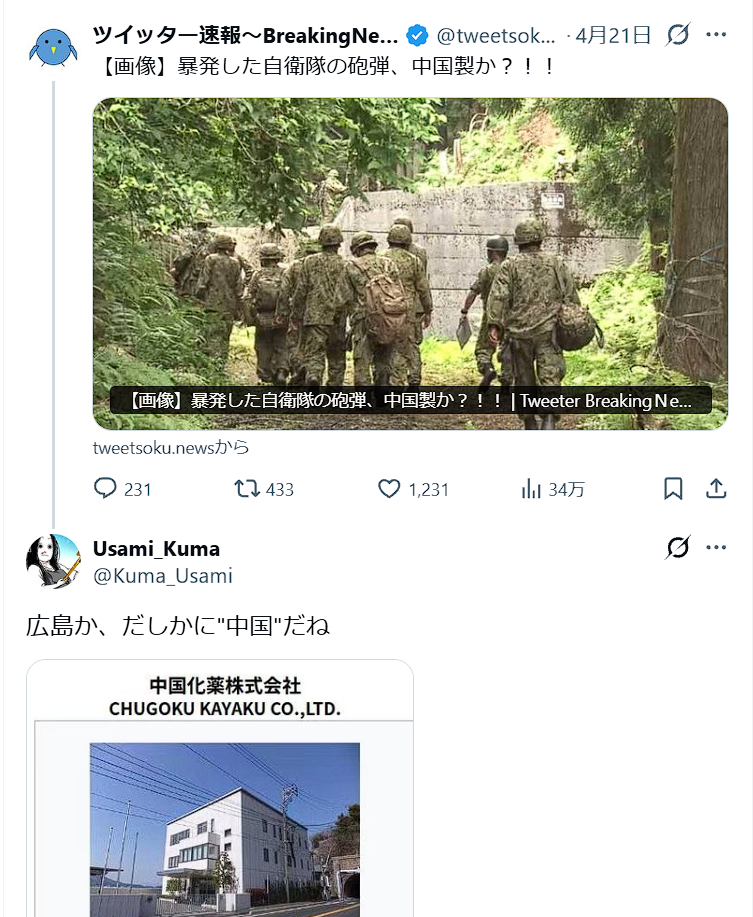Open the ツイッター速報 account name
Screen dimensions: 753x917
coord(246,36)
